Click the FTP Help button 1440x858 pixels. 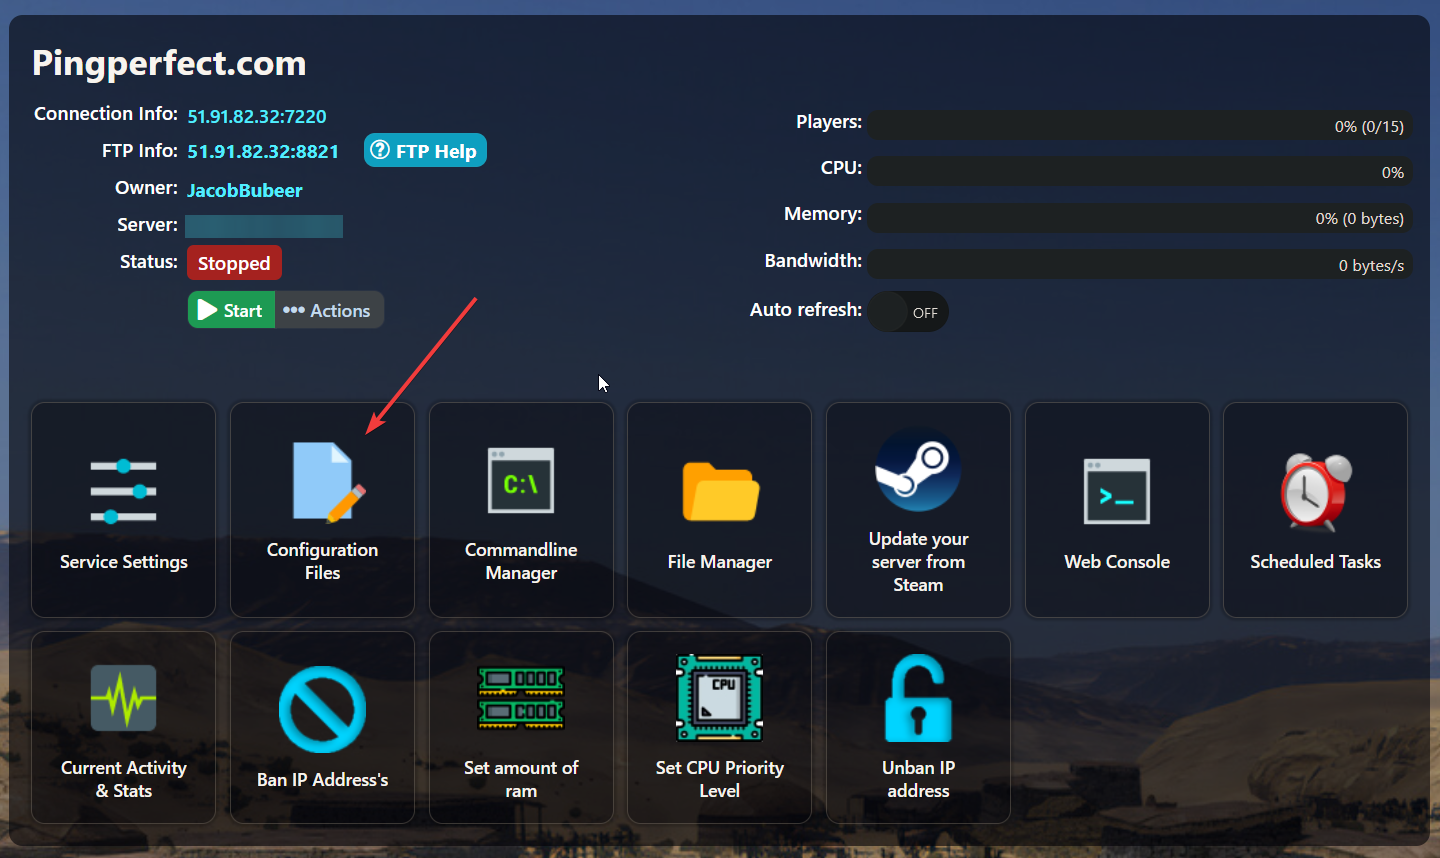(425, 151)
